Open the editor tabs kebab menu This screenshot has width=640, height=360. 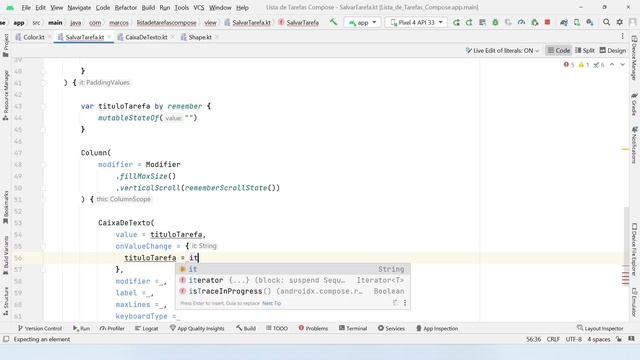point(622,36)
